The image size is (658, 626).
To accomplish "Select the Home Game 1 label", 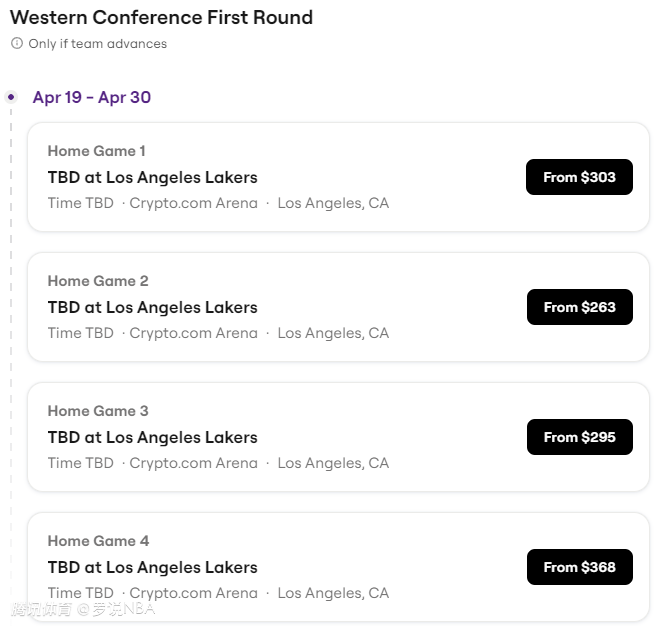I will [96, 151].
